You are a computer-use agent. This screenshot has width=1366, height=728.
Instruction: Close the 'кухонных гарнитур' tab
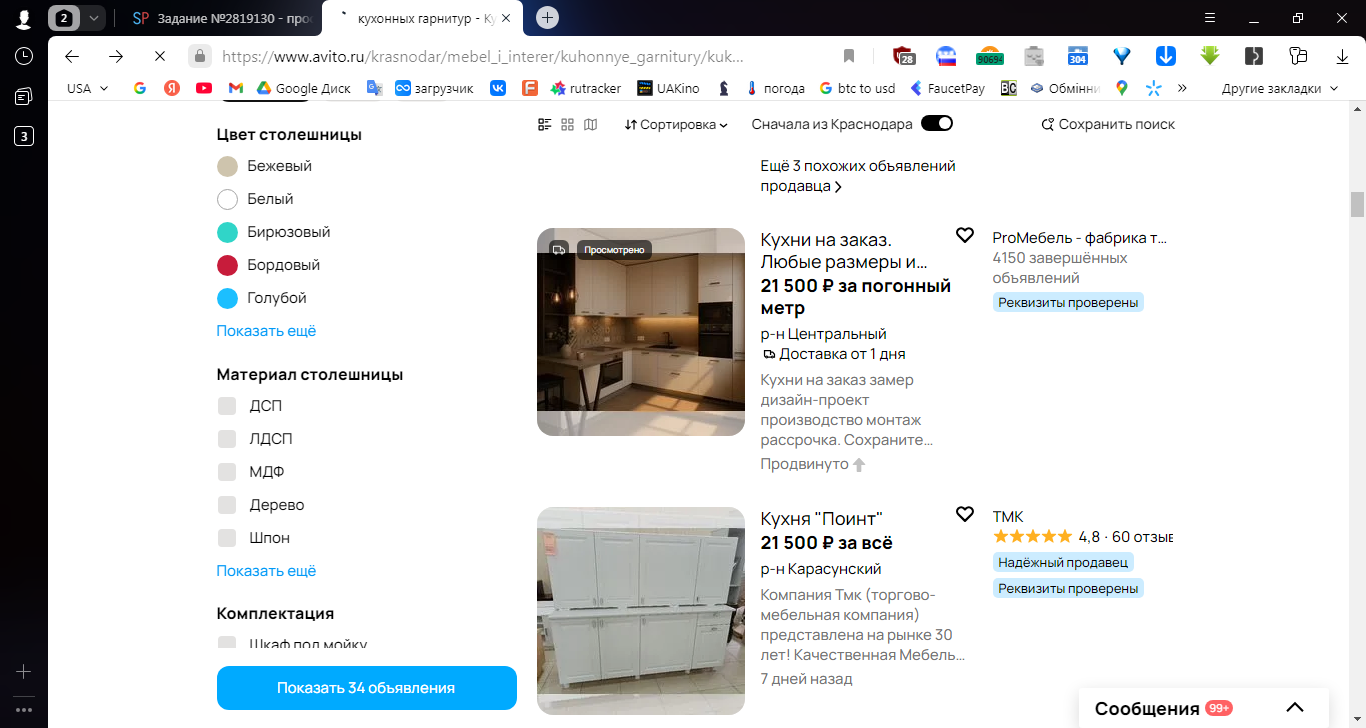(x=506, y=18)
